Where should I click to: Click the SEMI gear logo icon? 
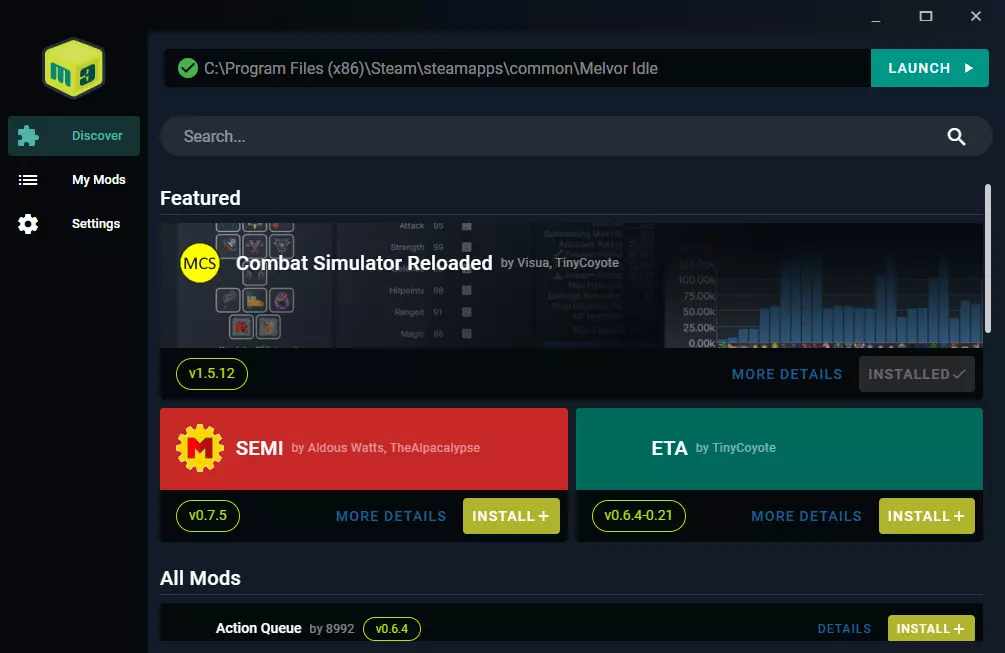click(199, 448)
